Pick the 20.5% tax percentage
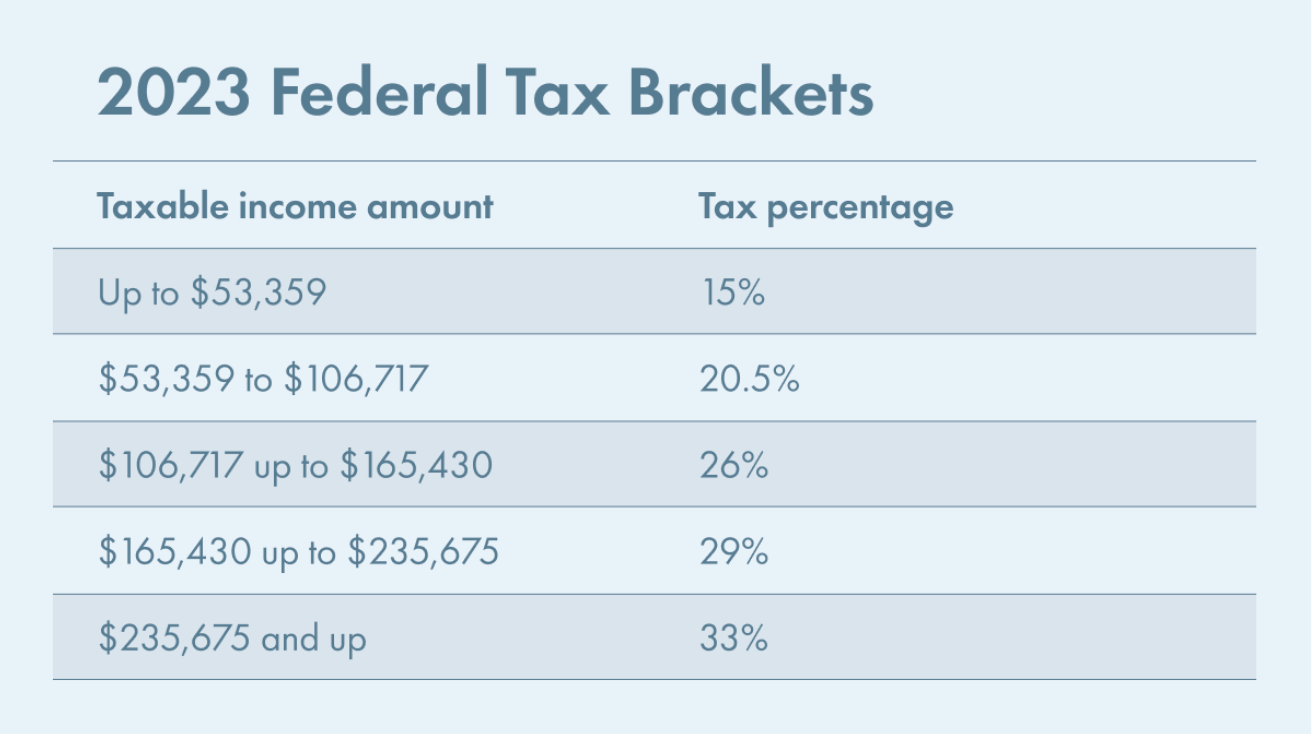This screenshot has height=734, width=1312. click(x=749, y=379)
